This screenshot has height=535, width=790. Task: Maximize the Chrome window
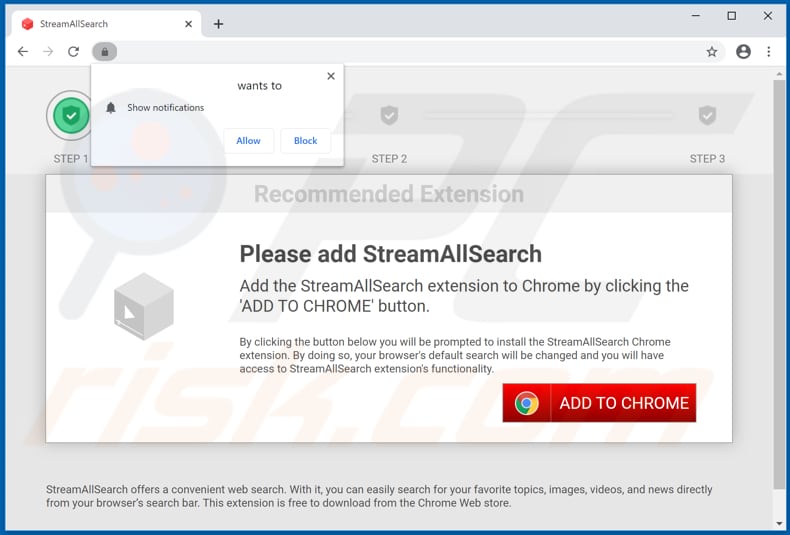[x=732, y=16]
